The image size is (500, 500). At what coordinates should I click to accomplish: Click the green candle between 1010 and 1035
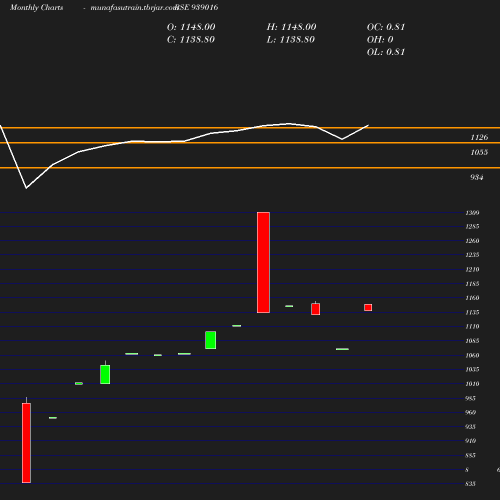point(105,374)
